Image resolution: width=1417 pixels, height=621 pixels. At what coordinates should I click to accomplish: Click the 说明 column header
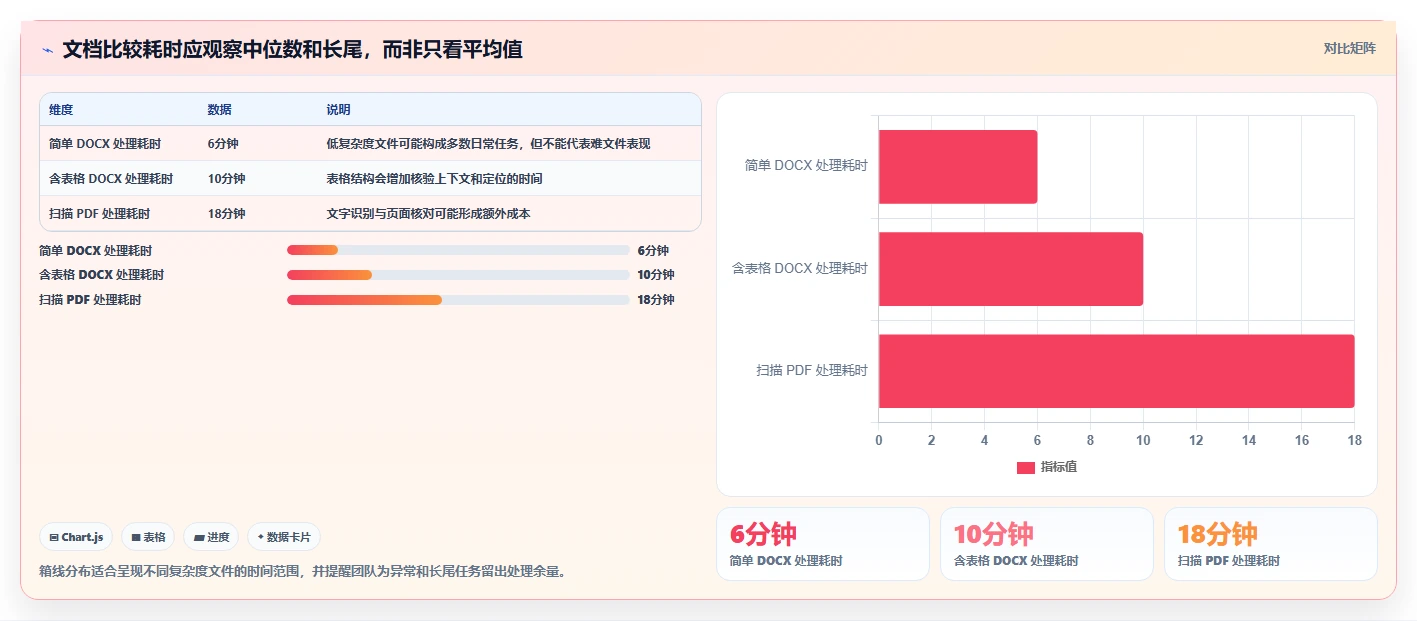coord(338,110)
